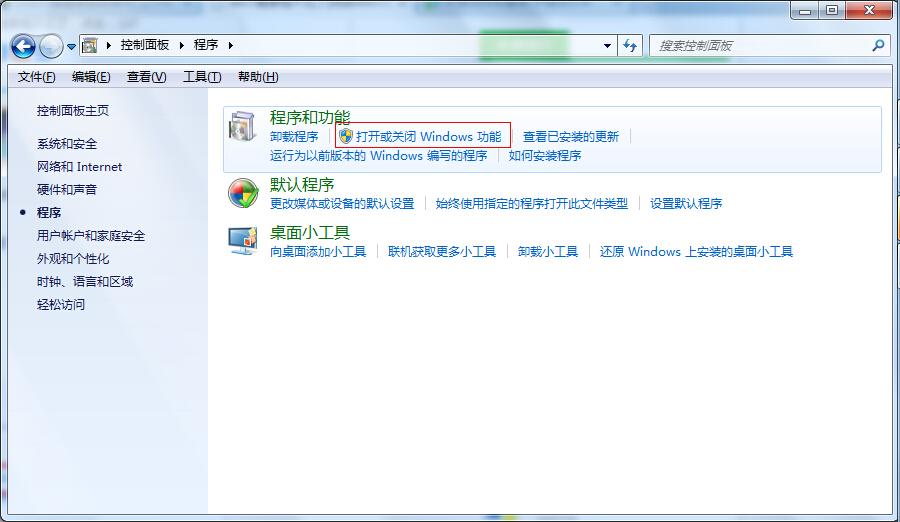Open 打开或关闭 Windows 功能
This screenshot has width=900, height=522.
(x=428, y=137)
